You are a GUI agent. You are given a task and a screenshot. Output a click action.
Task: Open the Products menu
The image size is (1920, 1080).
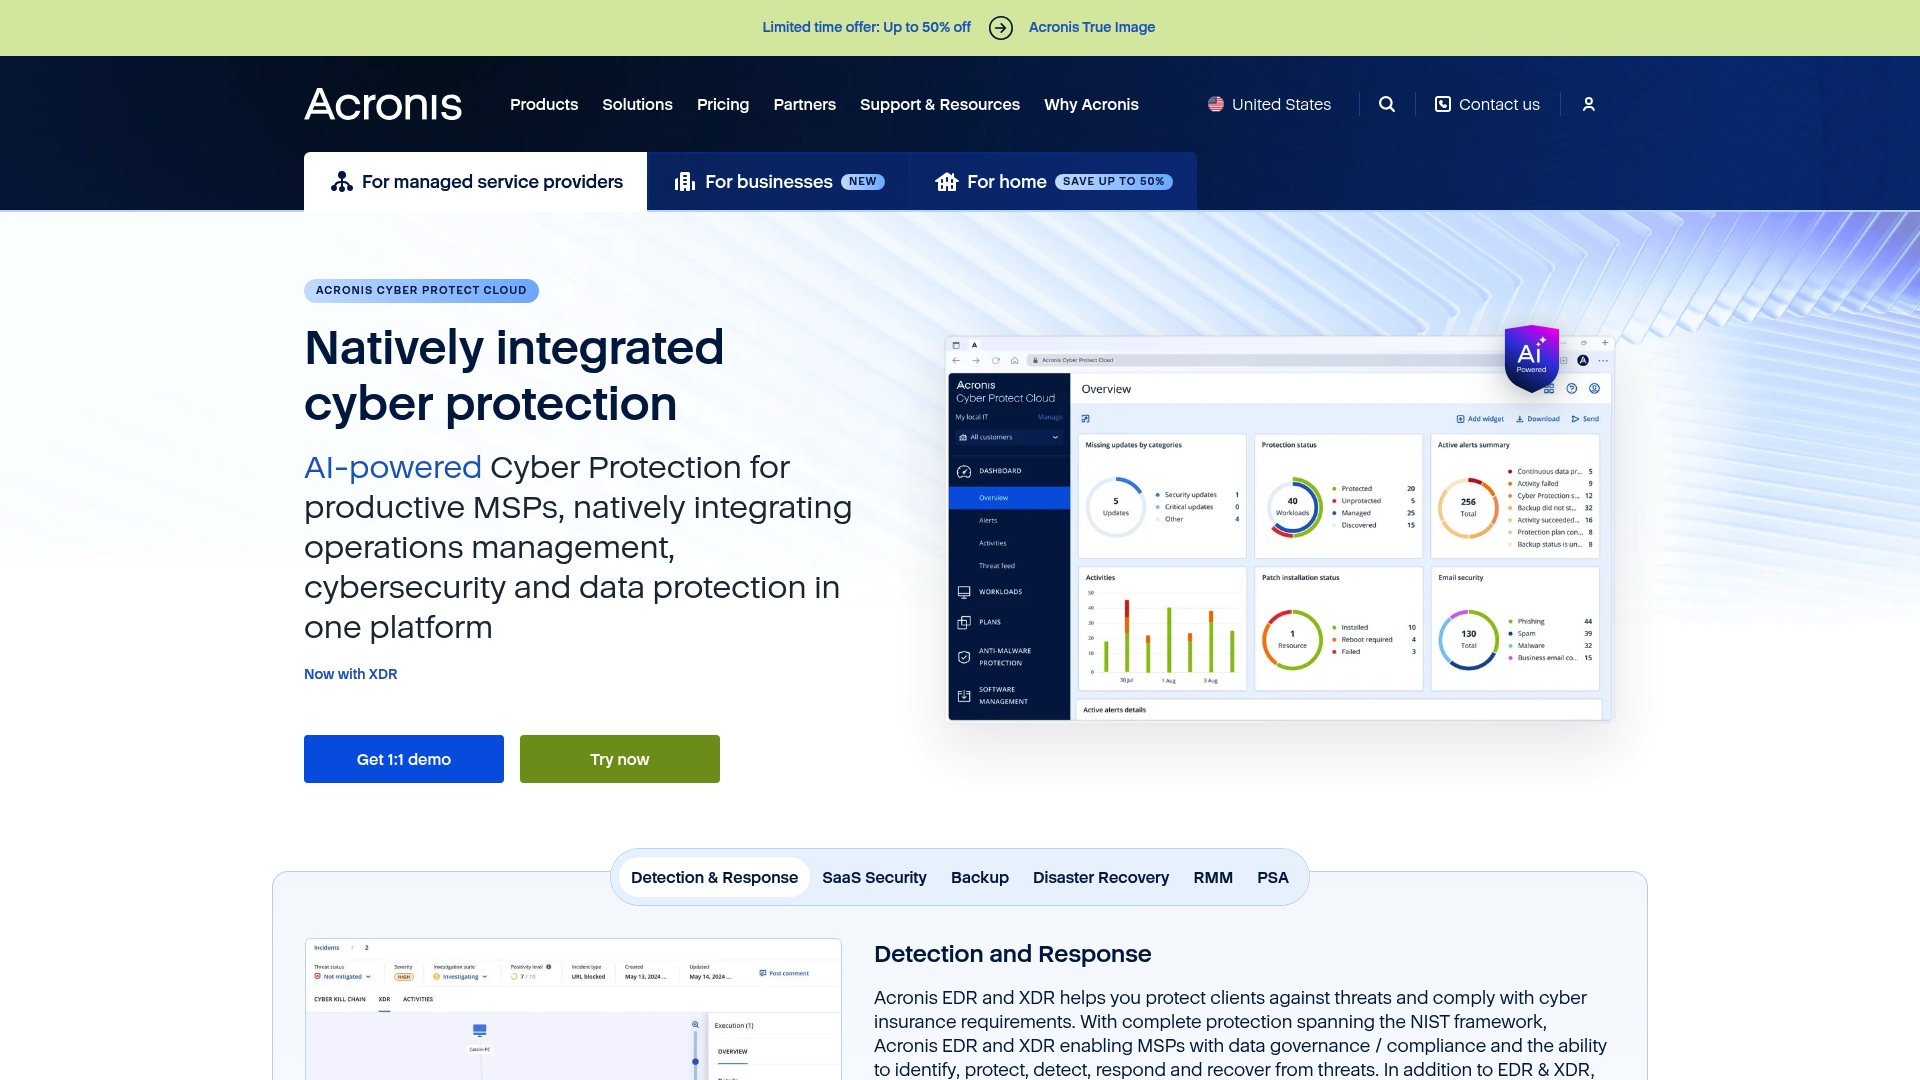[543, 104]
